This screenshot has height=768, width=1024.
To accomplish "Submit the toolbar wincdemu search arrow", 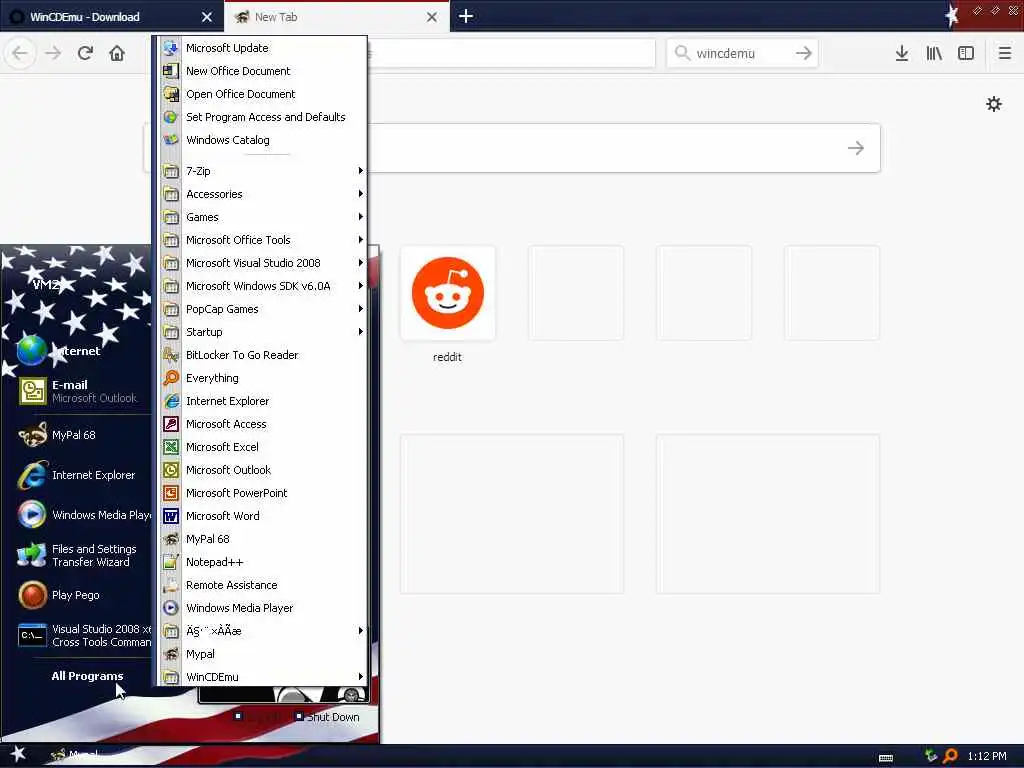I will pyautogui.click(x=804, y=53).
